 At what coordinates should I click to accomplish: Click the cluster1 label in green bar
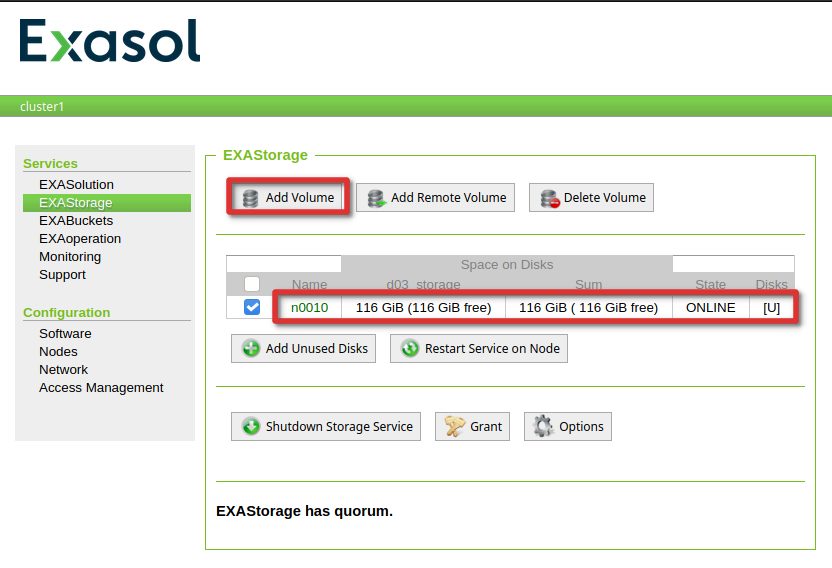tap(42, 106)
